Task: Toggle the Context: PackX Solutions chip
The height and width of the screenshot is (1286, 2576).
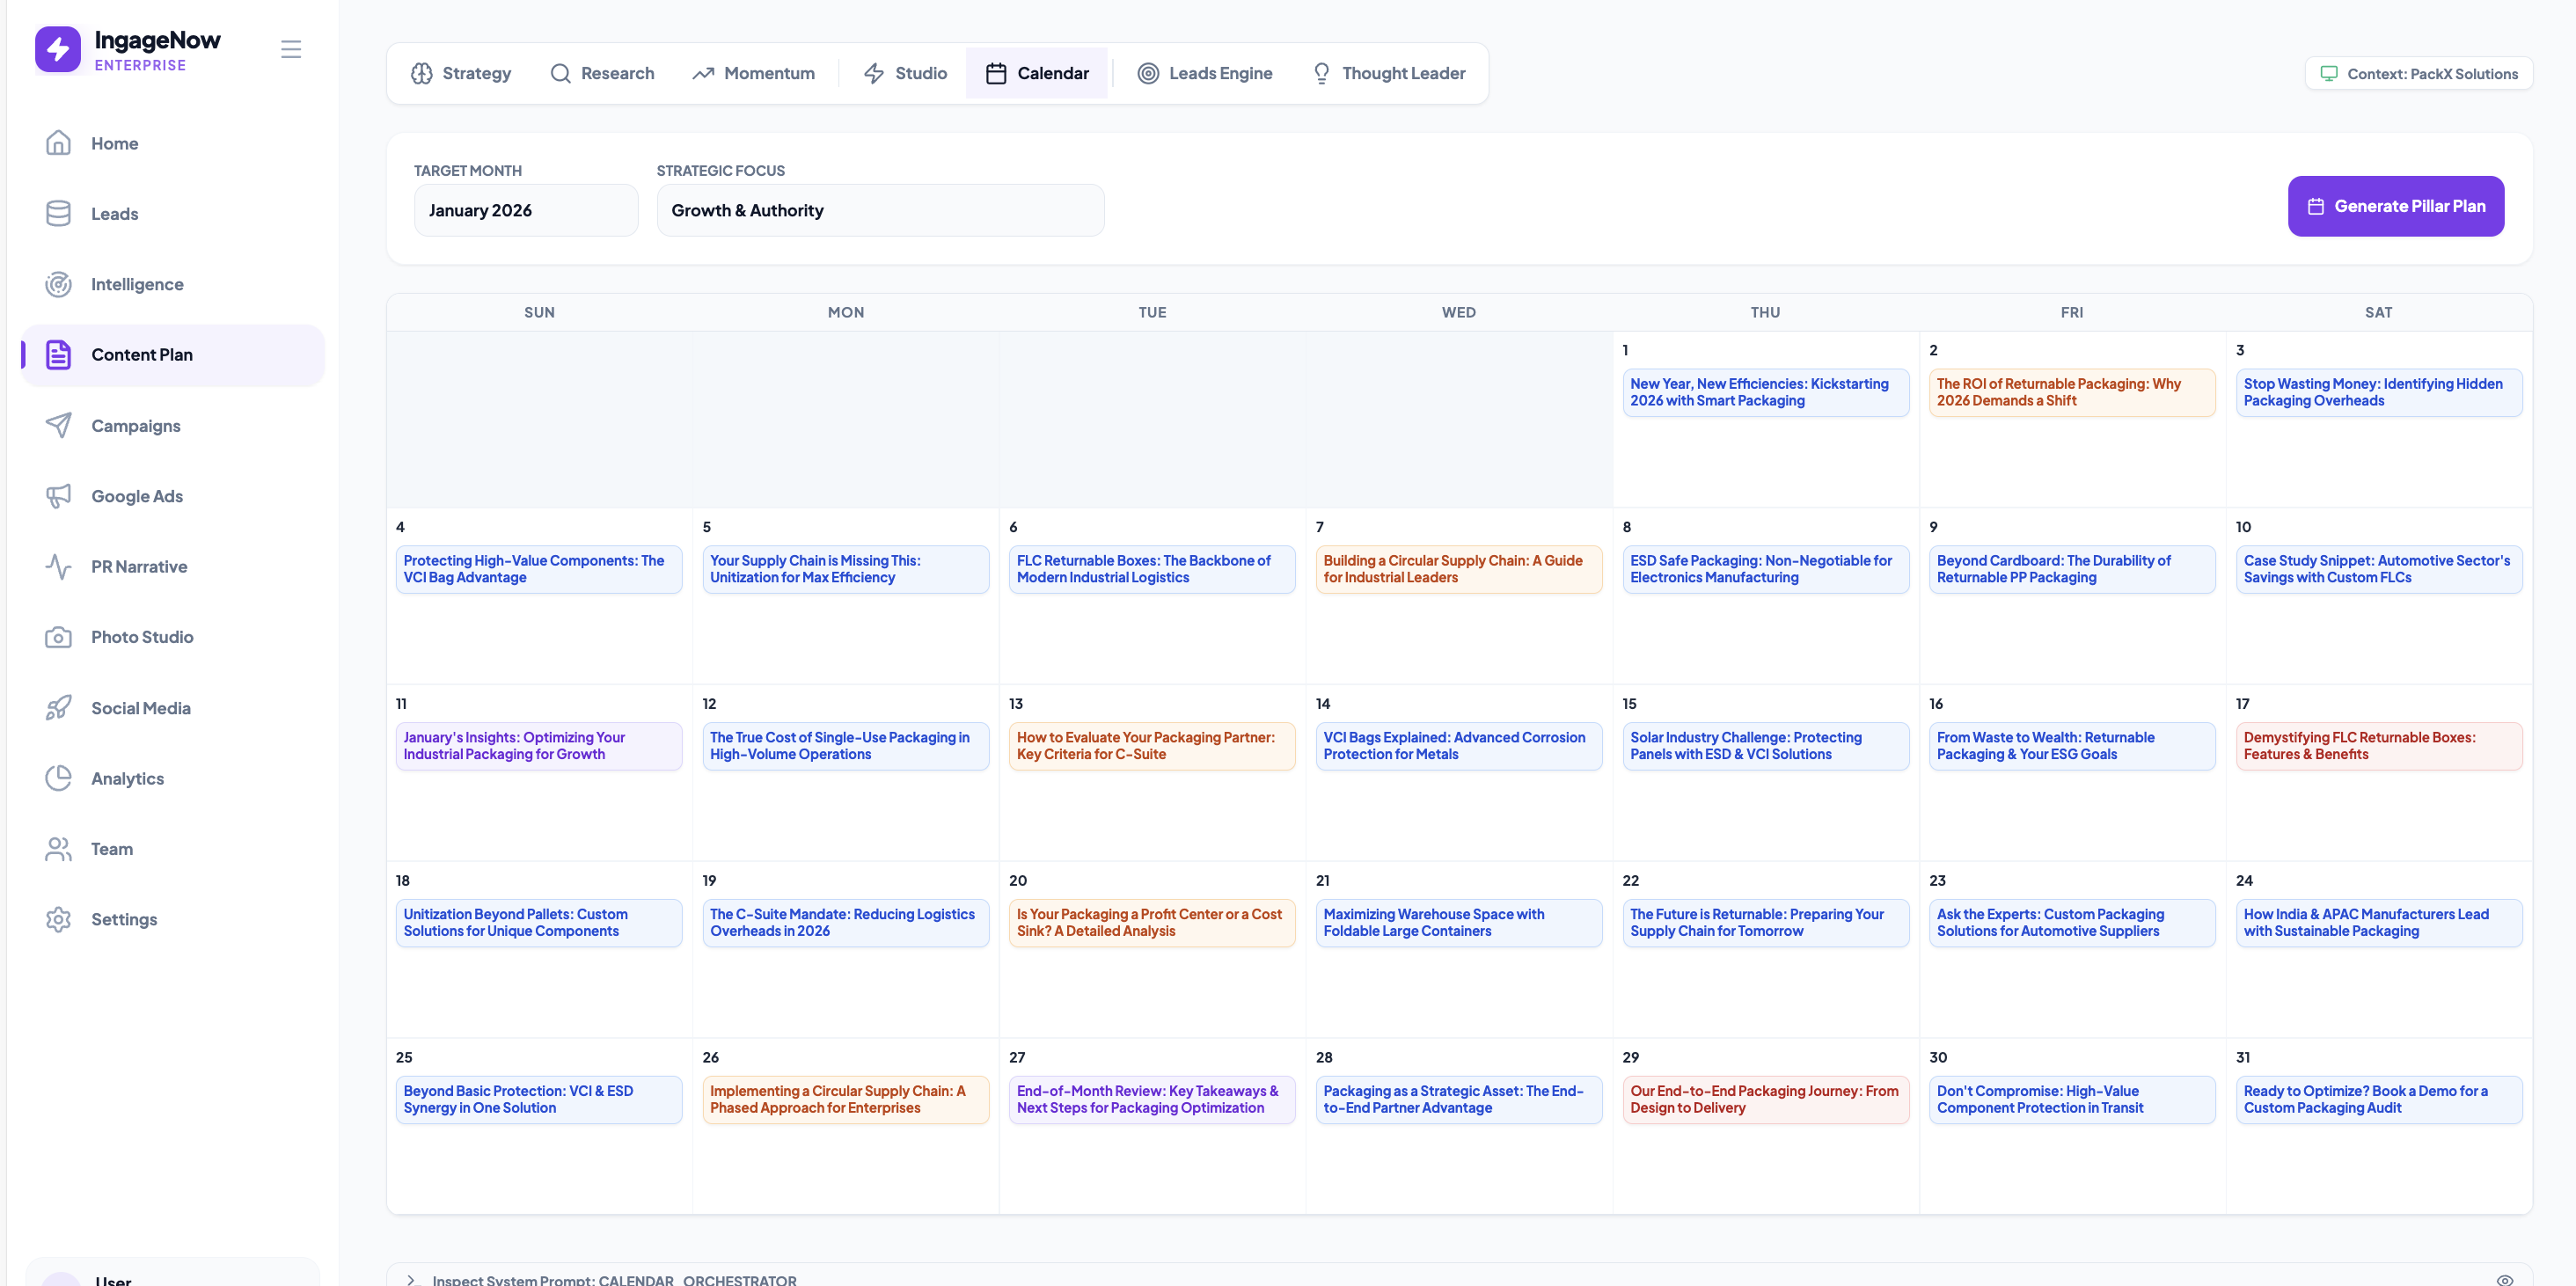Action: [2418, 73]
